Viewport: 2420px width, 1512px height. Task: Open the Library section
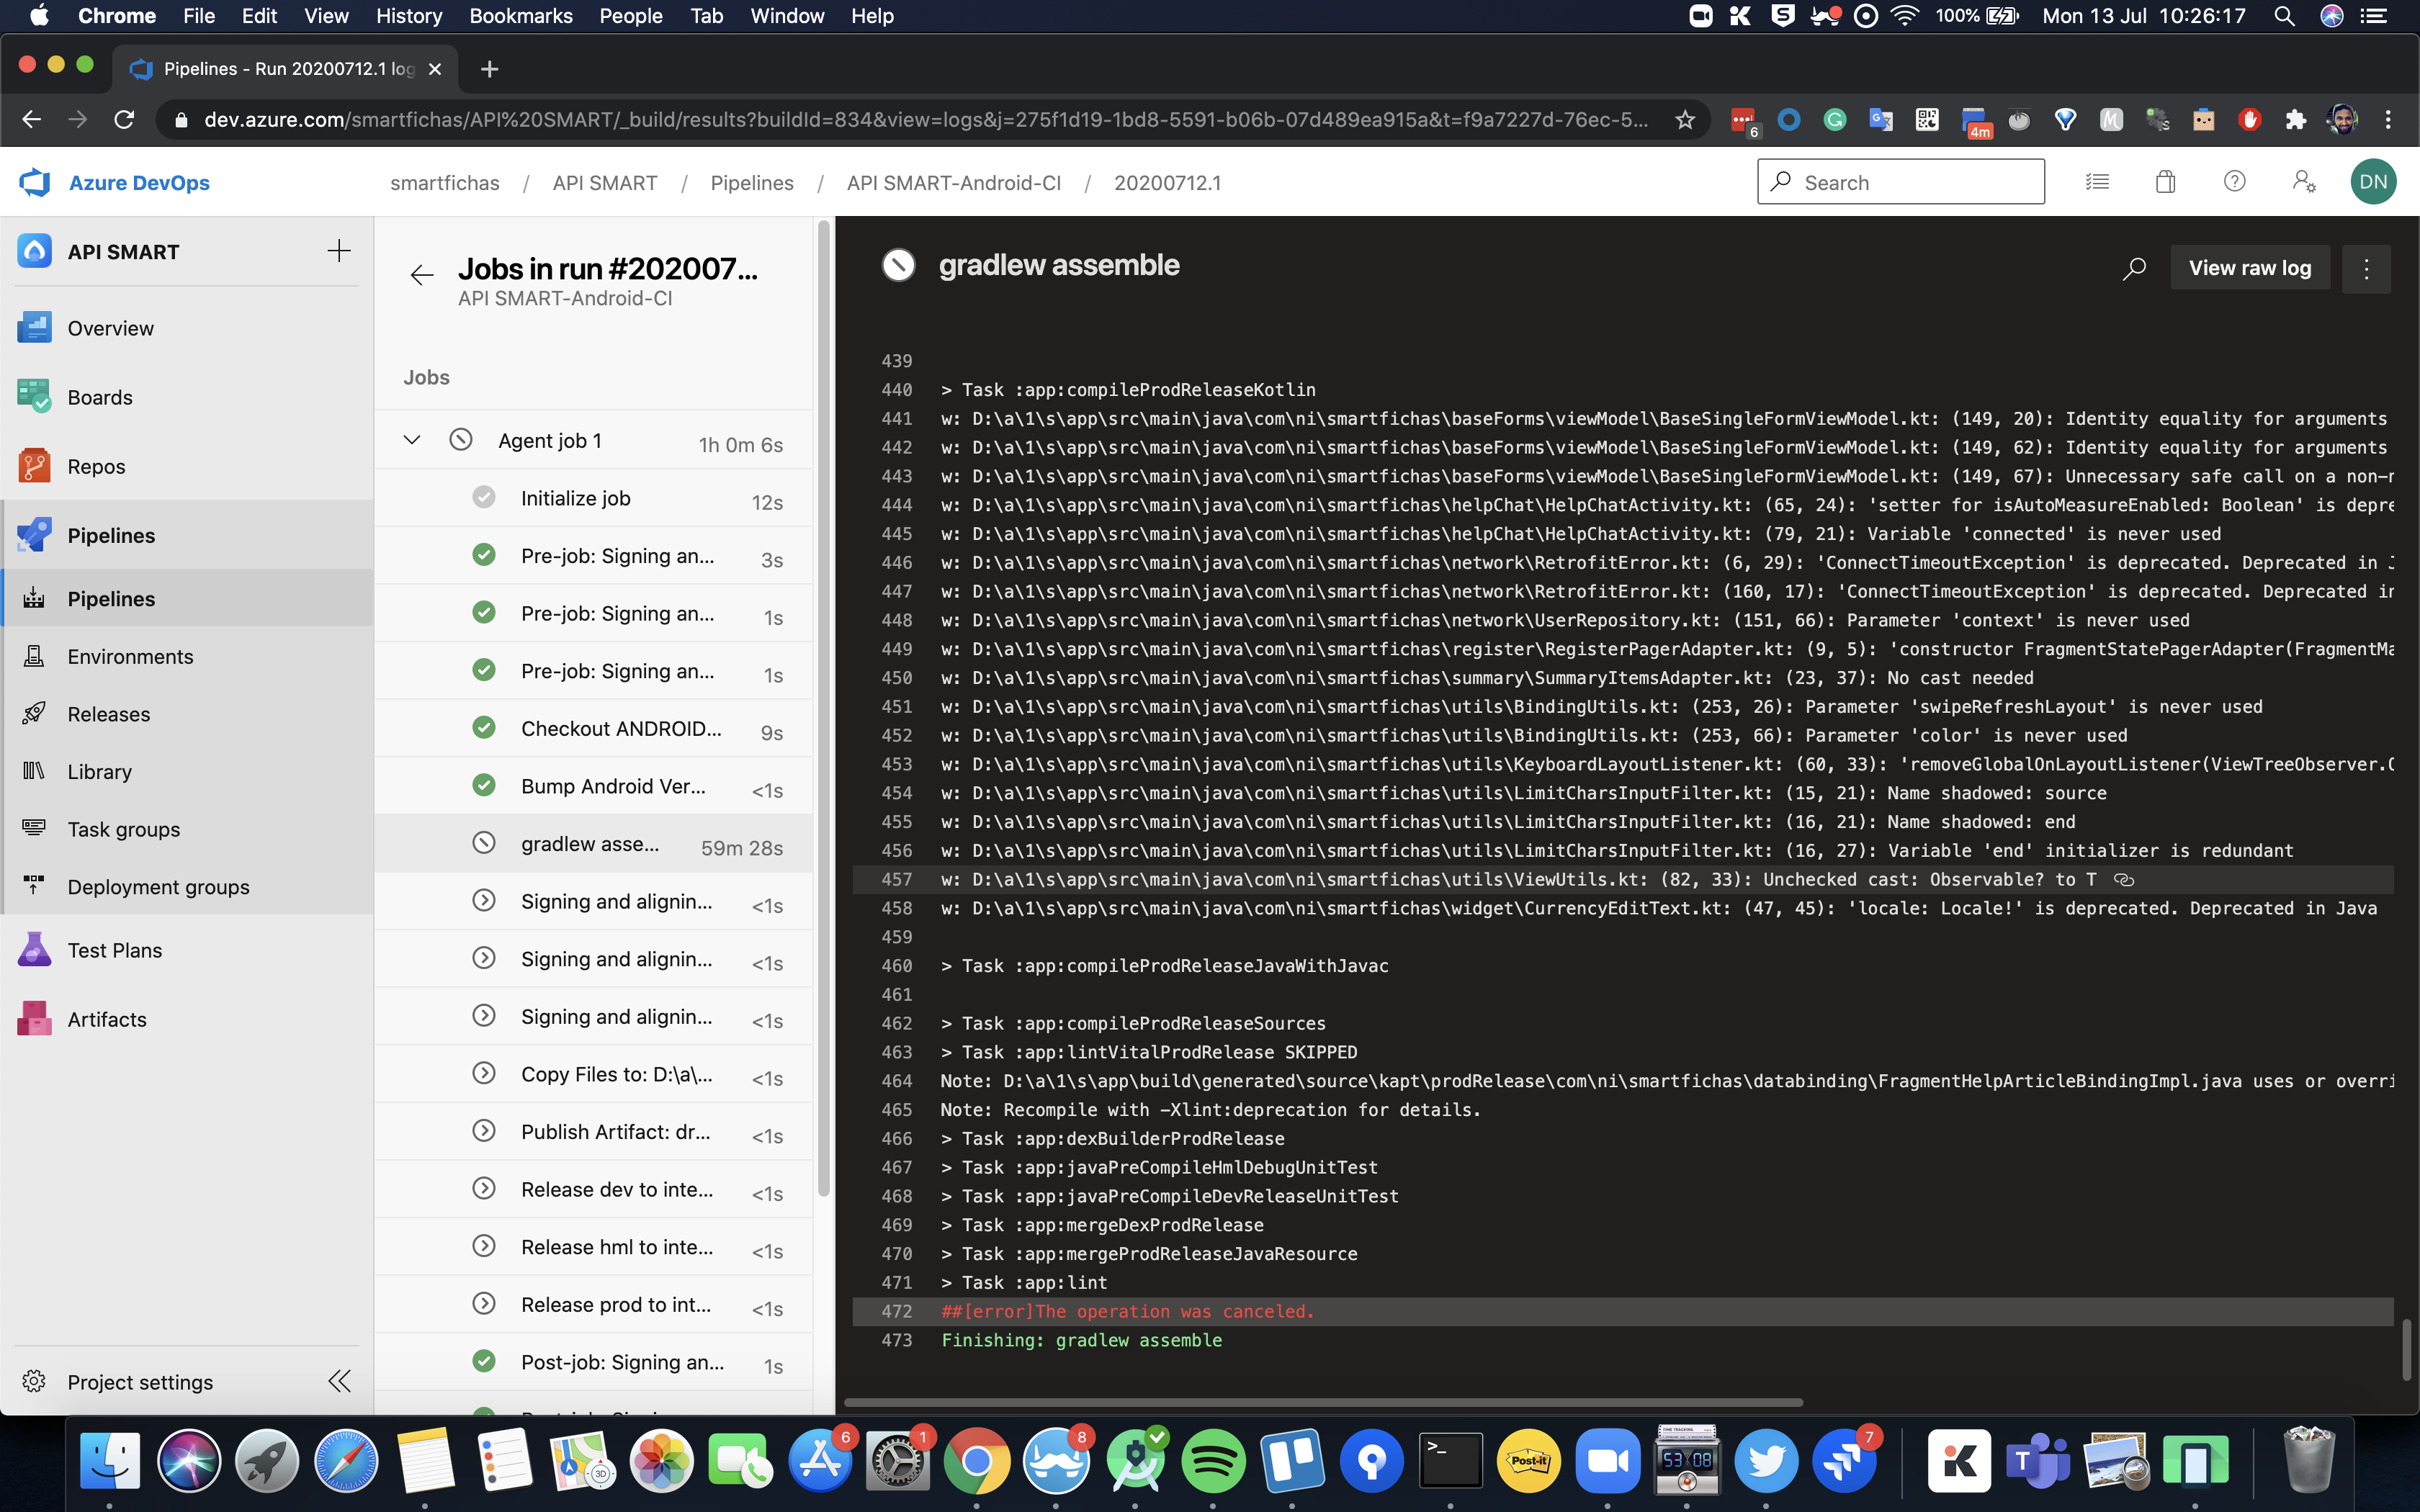click(x=99, y=771)
